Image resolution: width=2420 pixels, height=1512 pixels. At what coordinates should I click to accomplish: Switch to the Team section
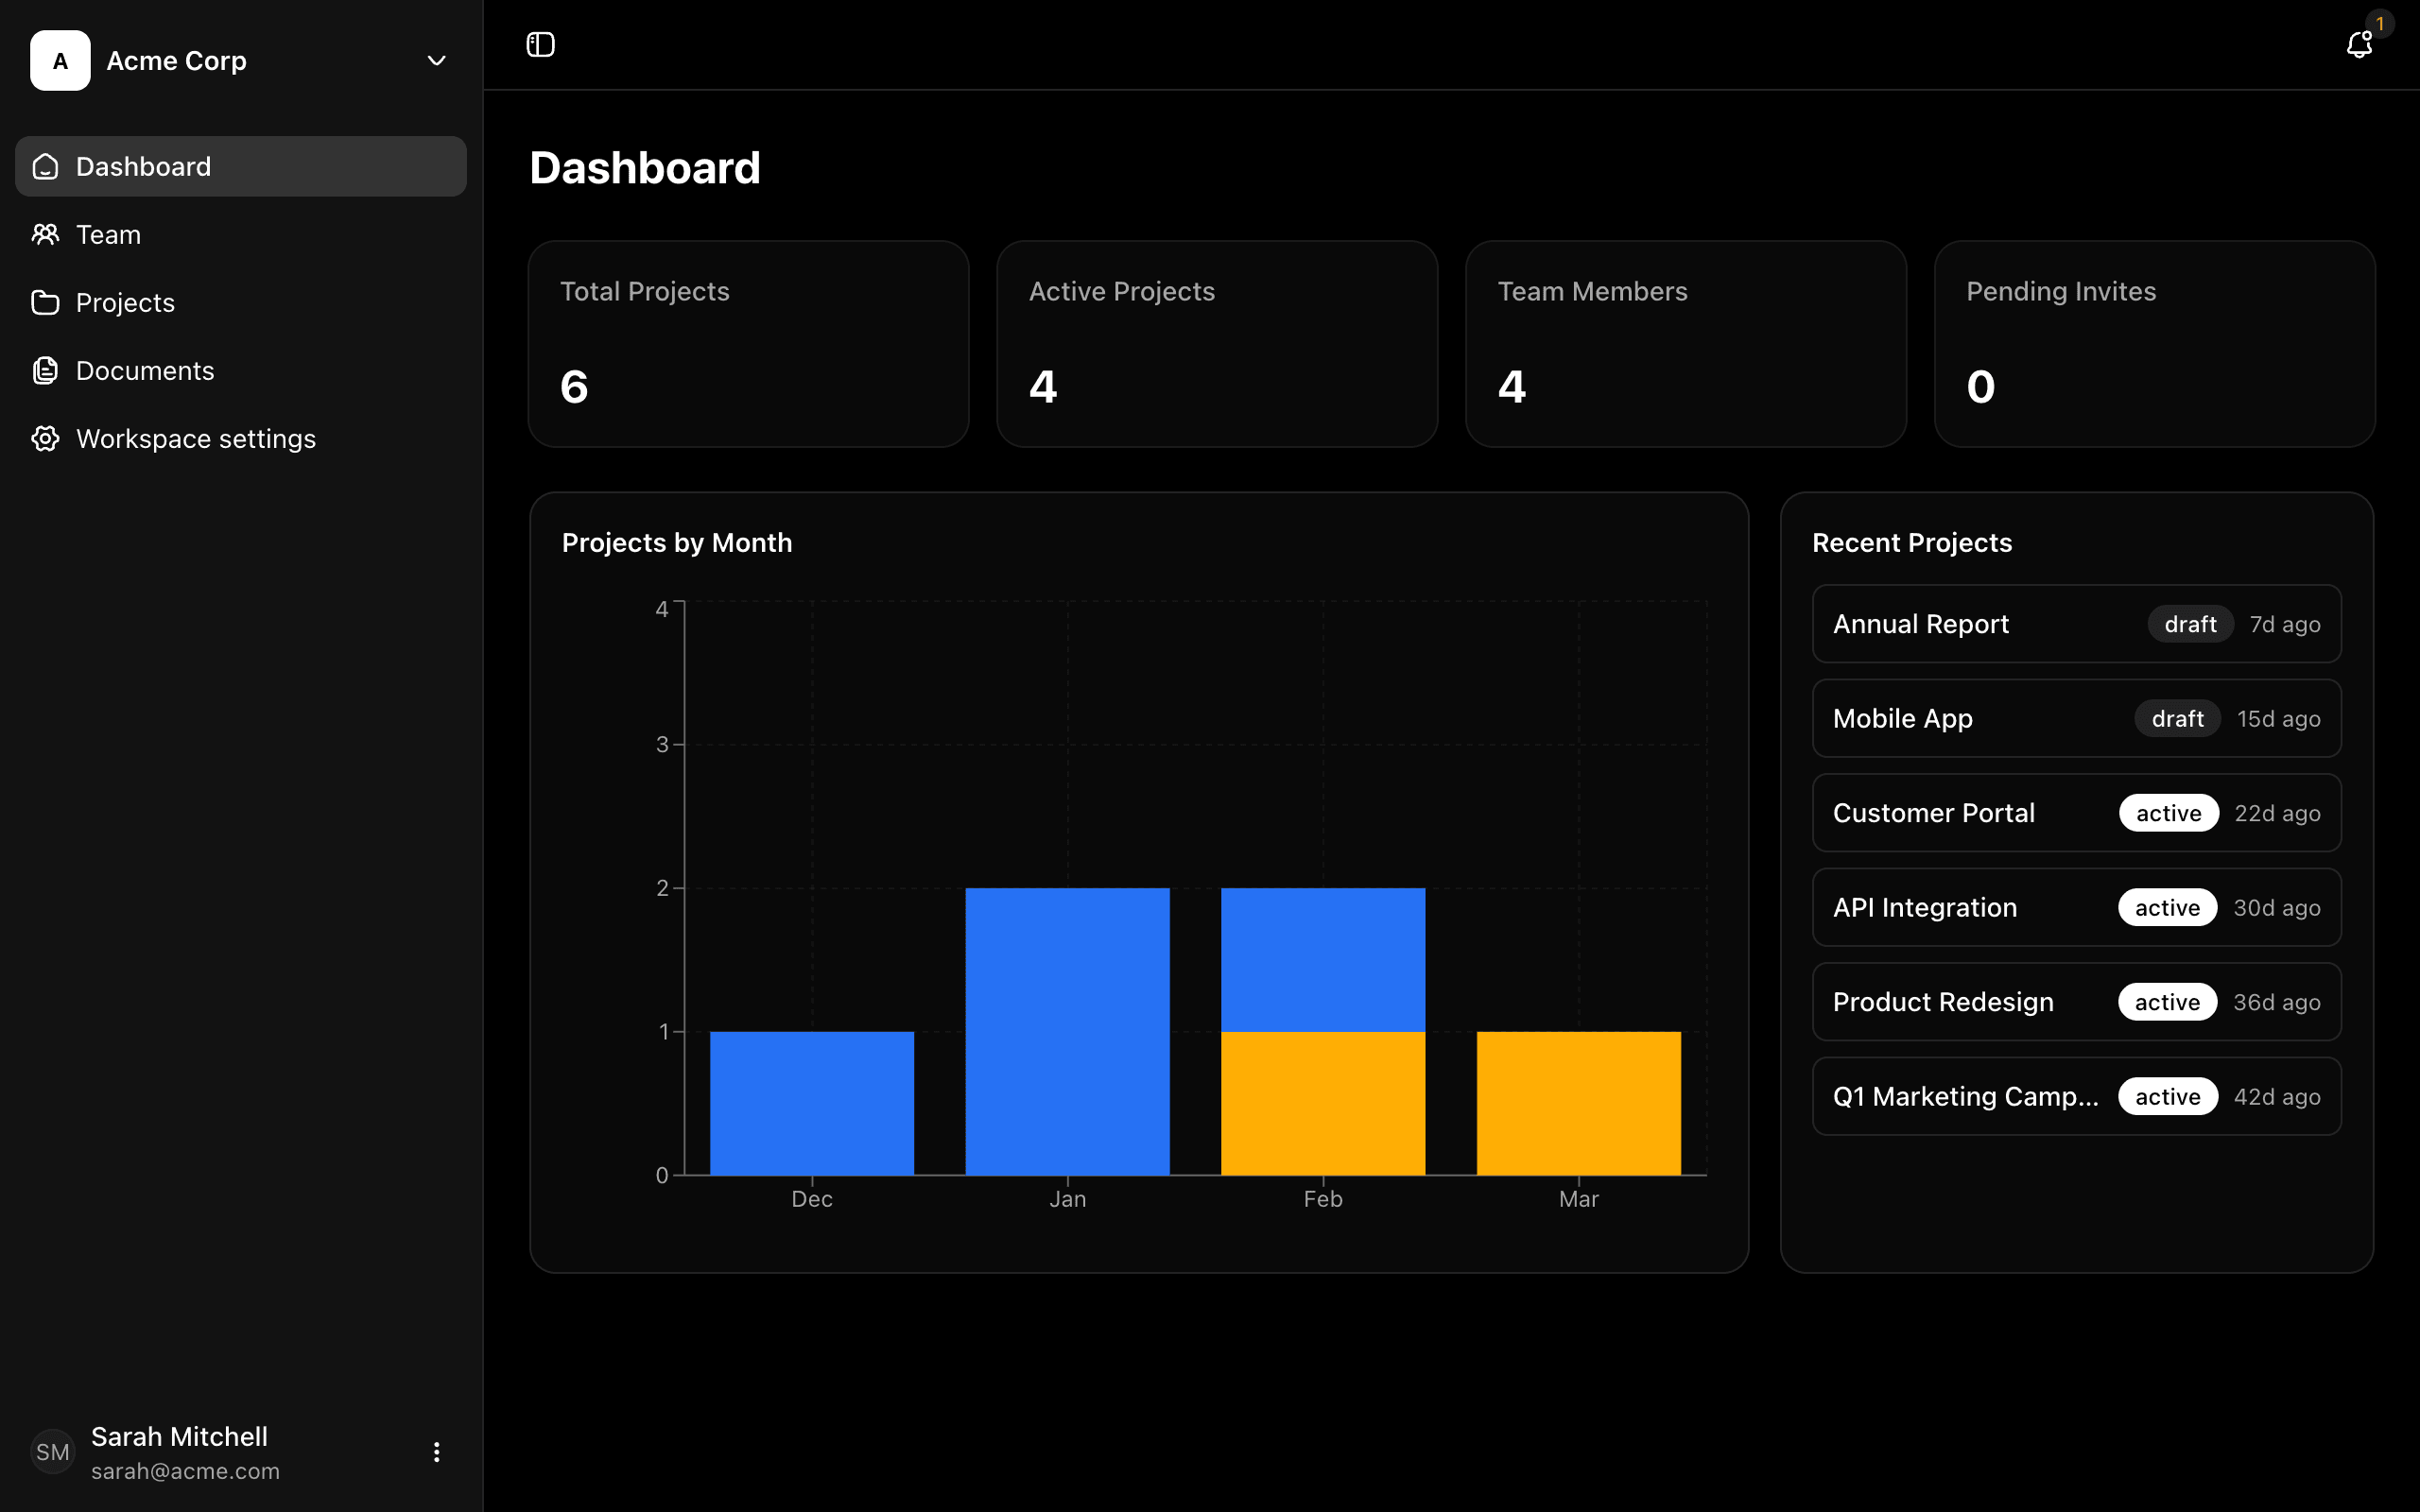click(x=108, y=234)
